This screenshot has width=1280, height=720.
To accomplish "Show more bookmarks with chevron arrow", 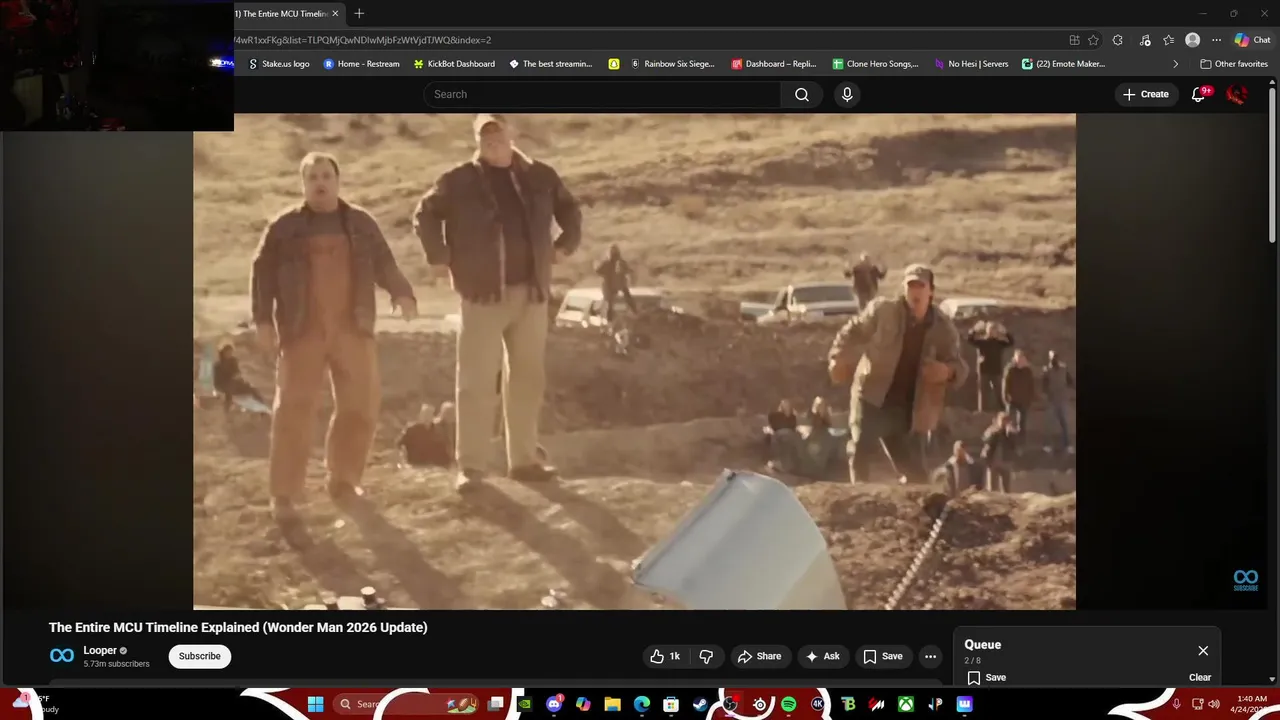I will point(1175,64).
